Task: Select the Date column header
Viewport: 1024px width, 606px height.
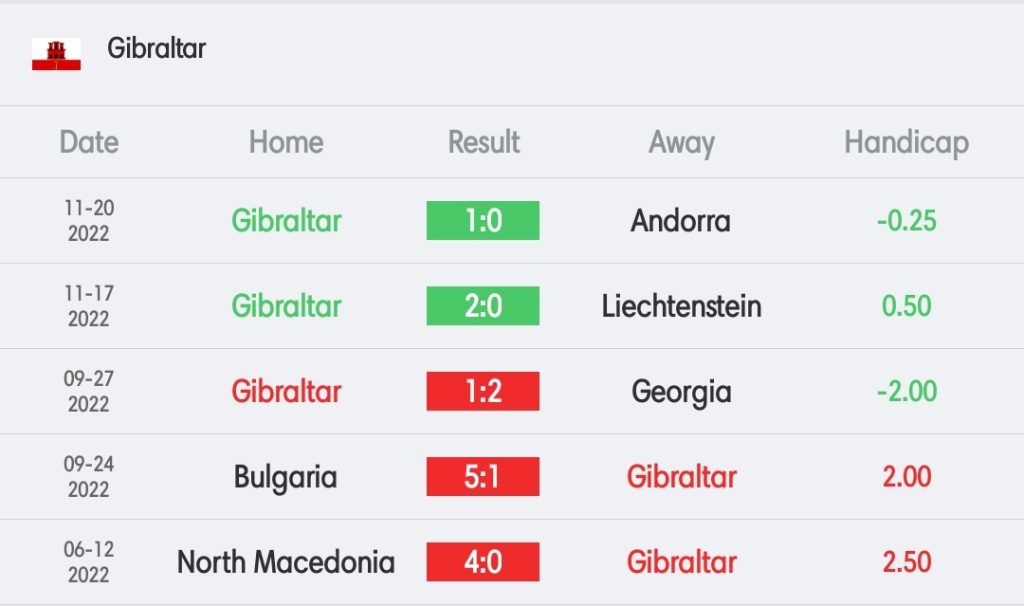Action: click(89, 142)
